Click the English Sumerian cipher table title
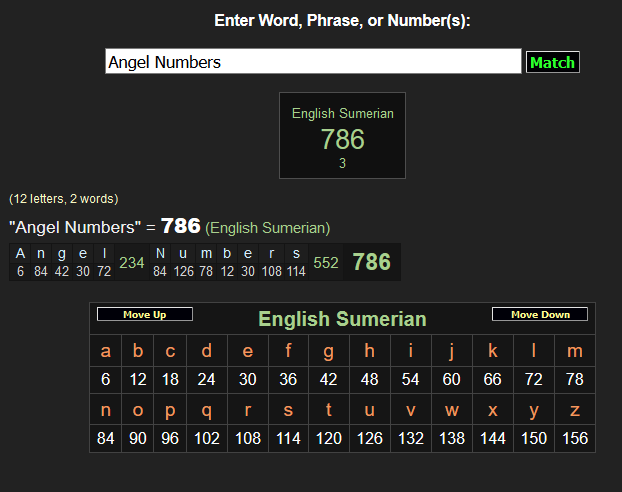622x492 pixels. click(342, 320)
